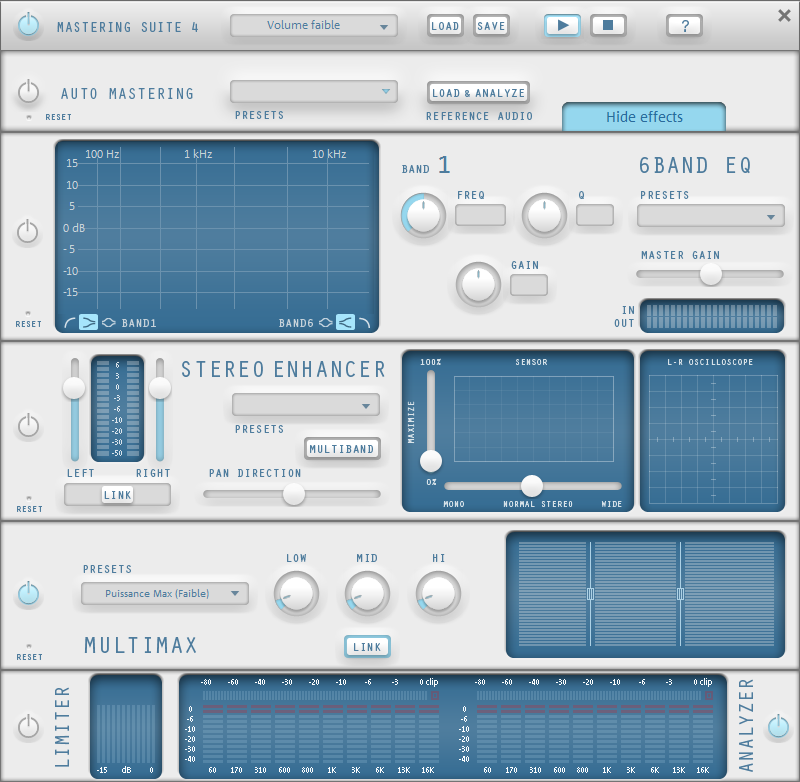Open the Volume faible preset dropdown
The width and height of the screenshot is (800, 782).
click(x=313, y=26)
